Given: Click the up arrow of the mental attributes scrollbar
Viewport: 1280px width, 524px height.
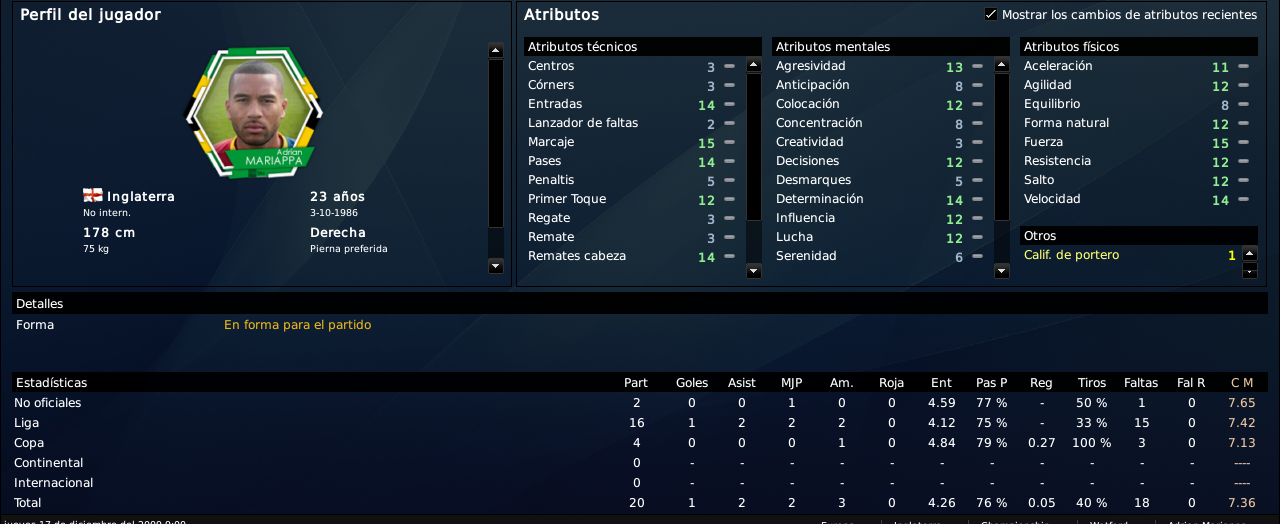Looking at the screenshot, I should point(1002,65).
